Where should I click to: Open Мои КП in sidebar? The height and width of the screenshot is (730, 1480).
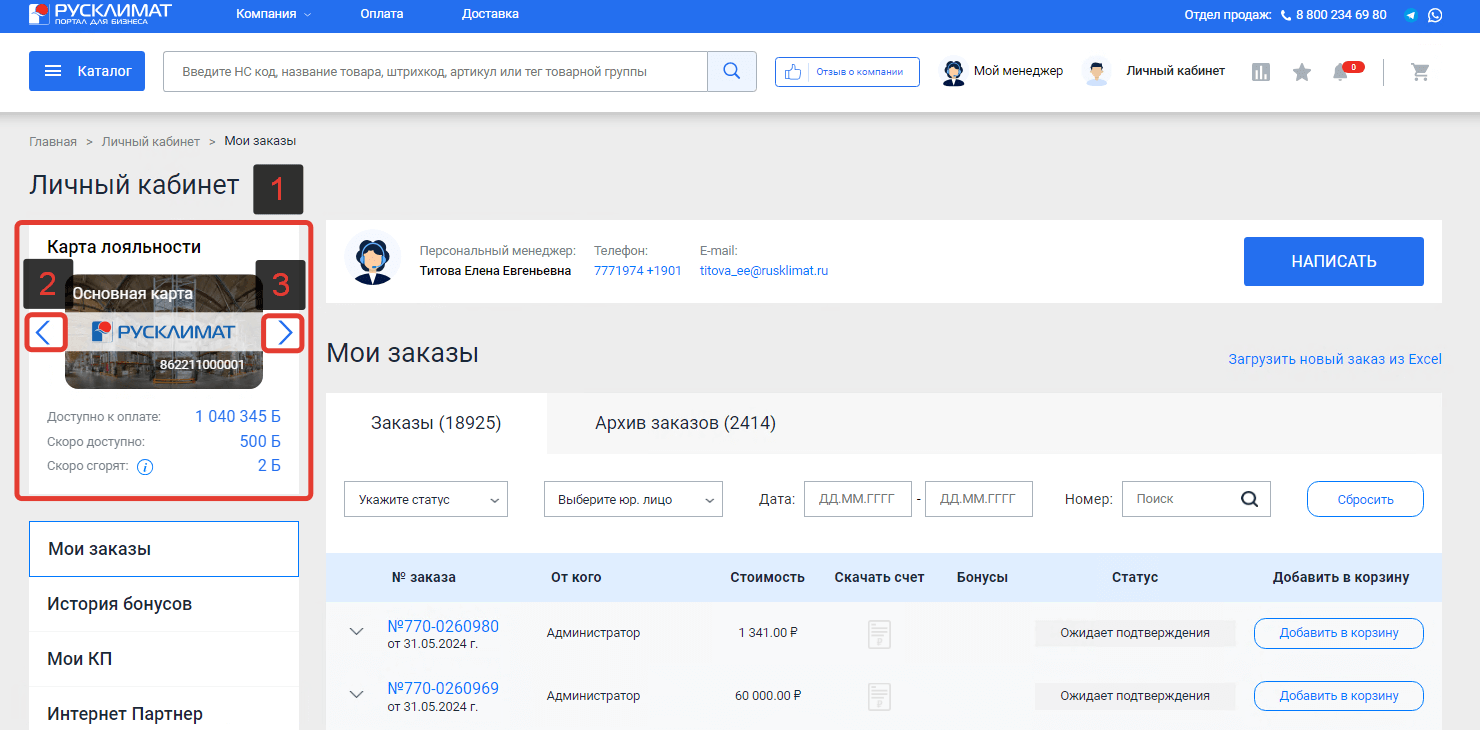(164, 659)
